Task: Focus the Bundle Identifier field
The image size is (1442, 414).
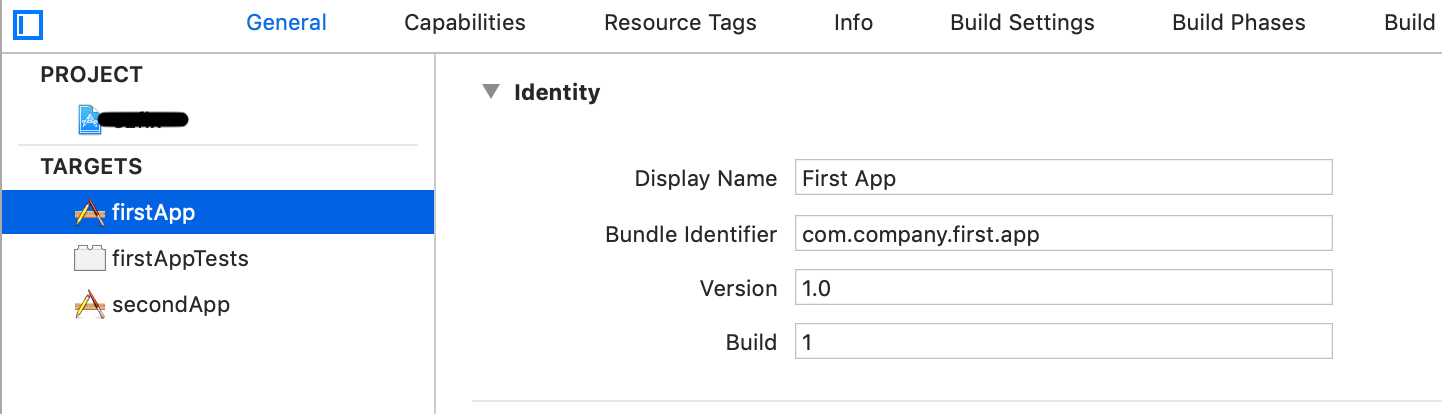Action: (1063, 233)
